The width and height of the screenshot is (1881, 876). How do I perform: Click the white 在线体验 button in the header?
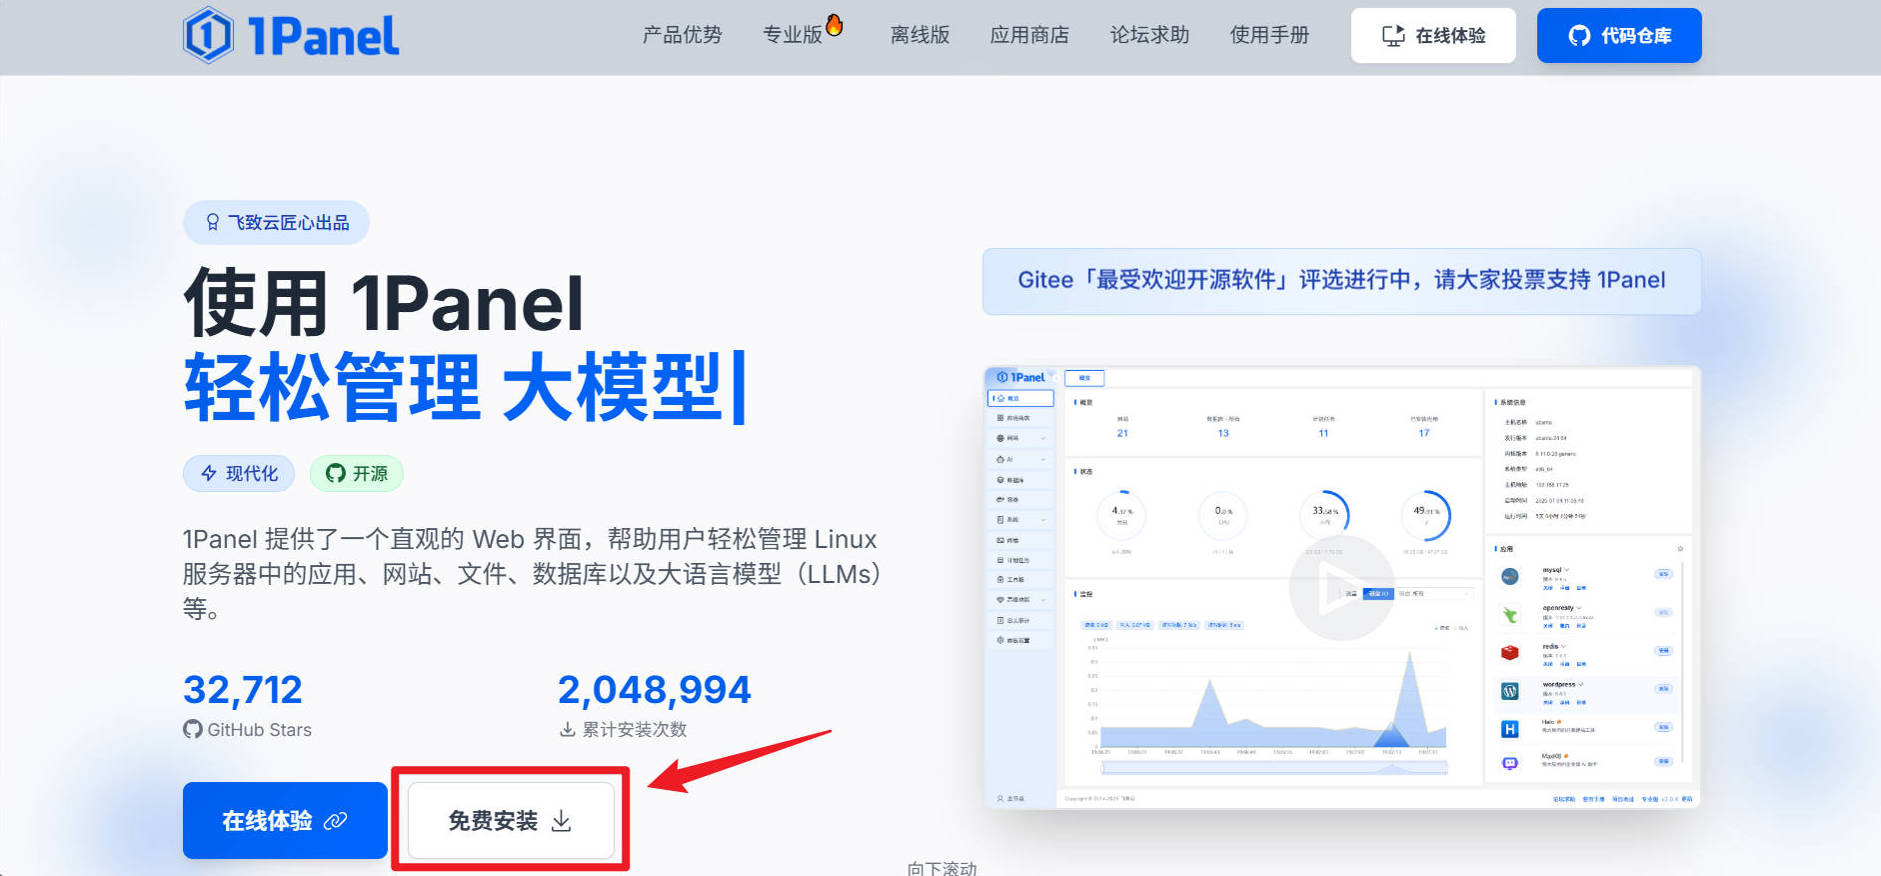click(1433, 36)
